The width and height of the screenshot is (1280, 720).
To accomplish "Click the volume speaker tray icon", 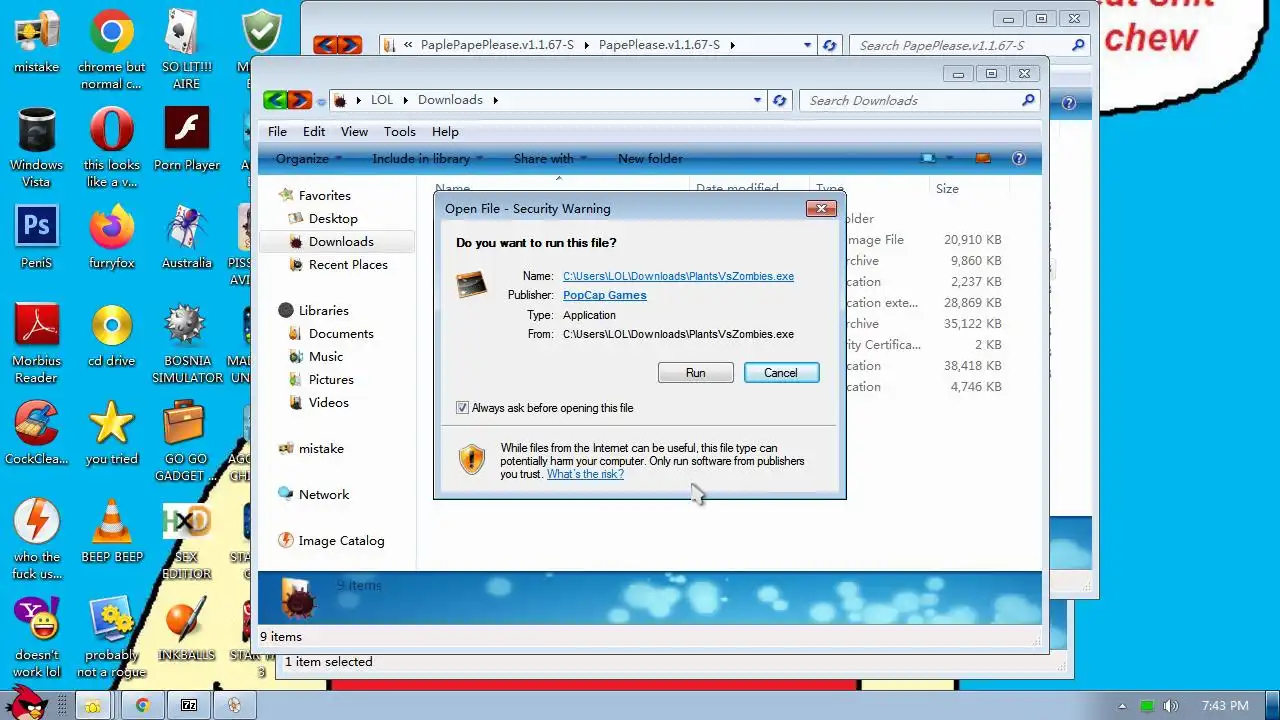I will (1170, 706).
